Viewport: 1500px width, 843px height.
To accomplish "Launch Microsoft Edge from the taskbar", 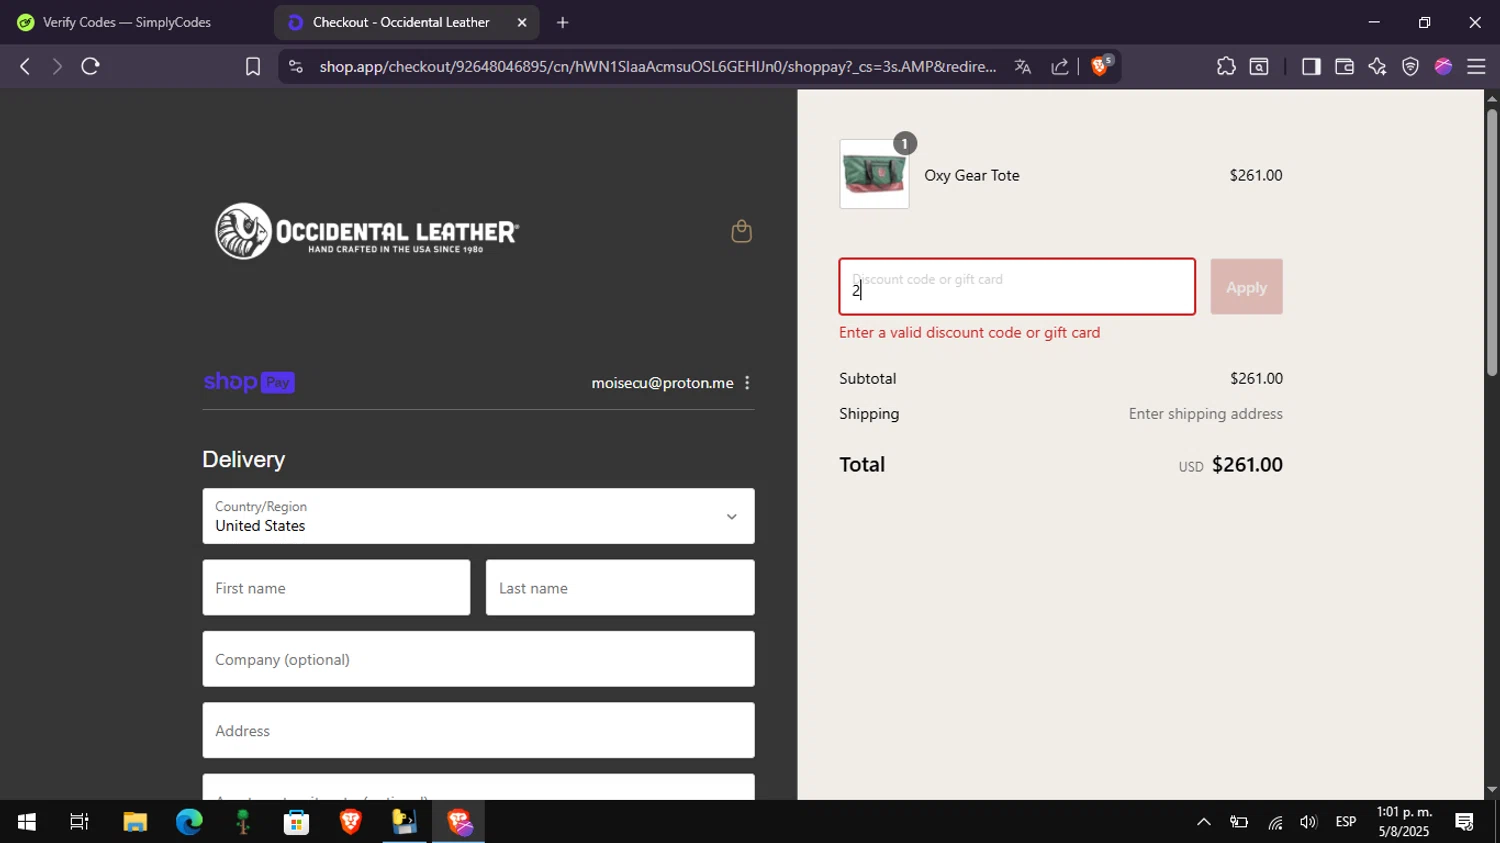I will [189, 822].
